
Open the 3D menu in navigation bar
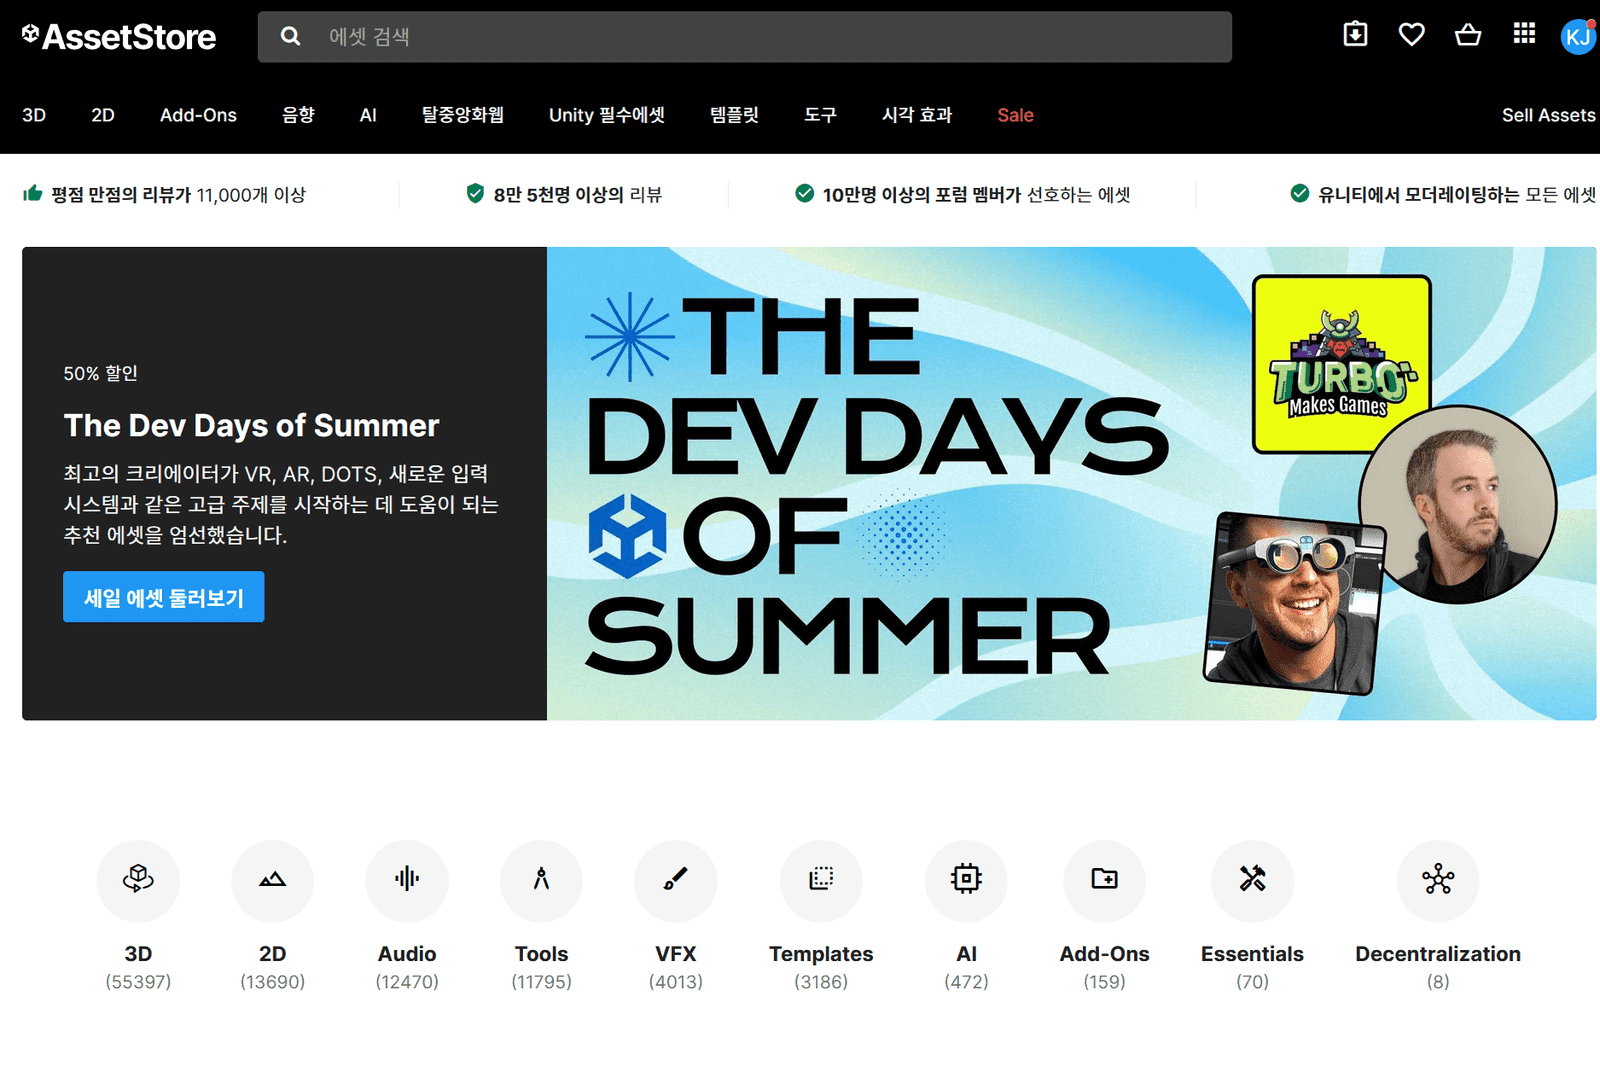tap(34, 115)
